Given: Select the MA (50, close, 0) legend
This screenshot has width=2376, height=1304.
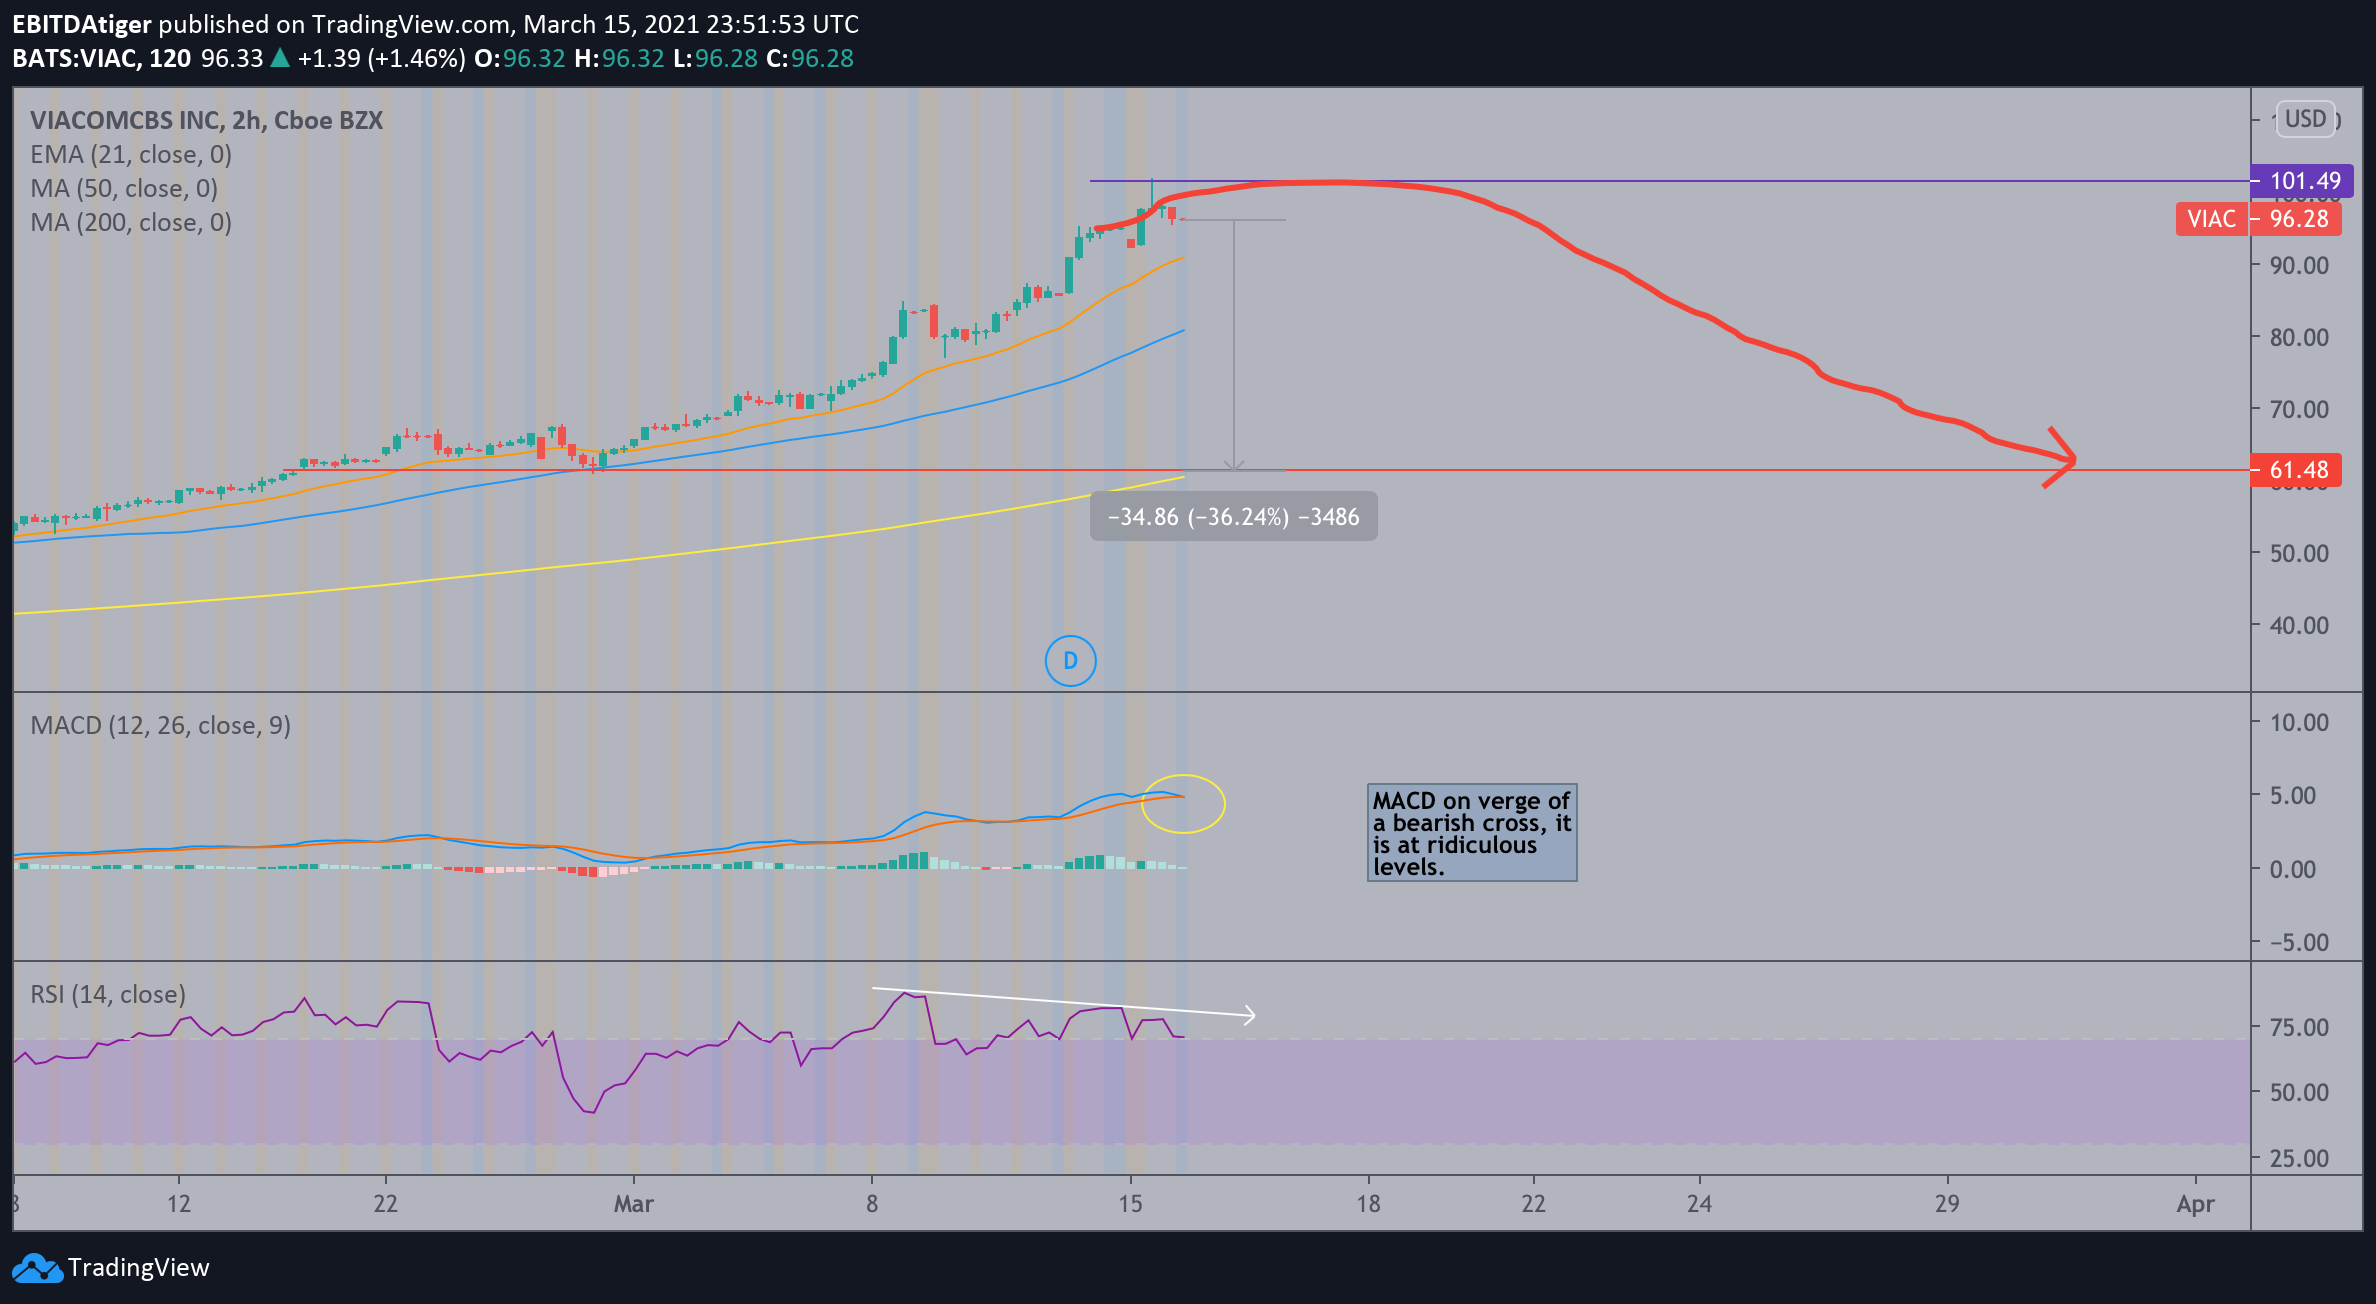Looking at the screenshot, I should (x=124, y=189).
